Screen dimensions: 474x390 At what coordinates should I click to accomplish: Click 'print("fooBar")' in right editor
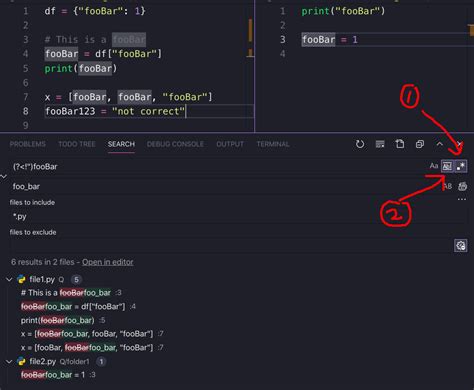[x=343, y=11]
